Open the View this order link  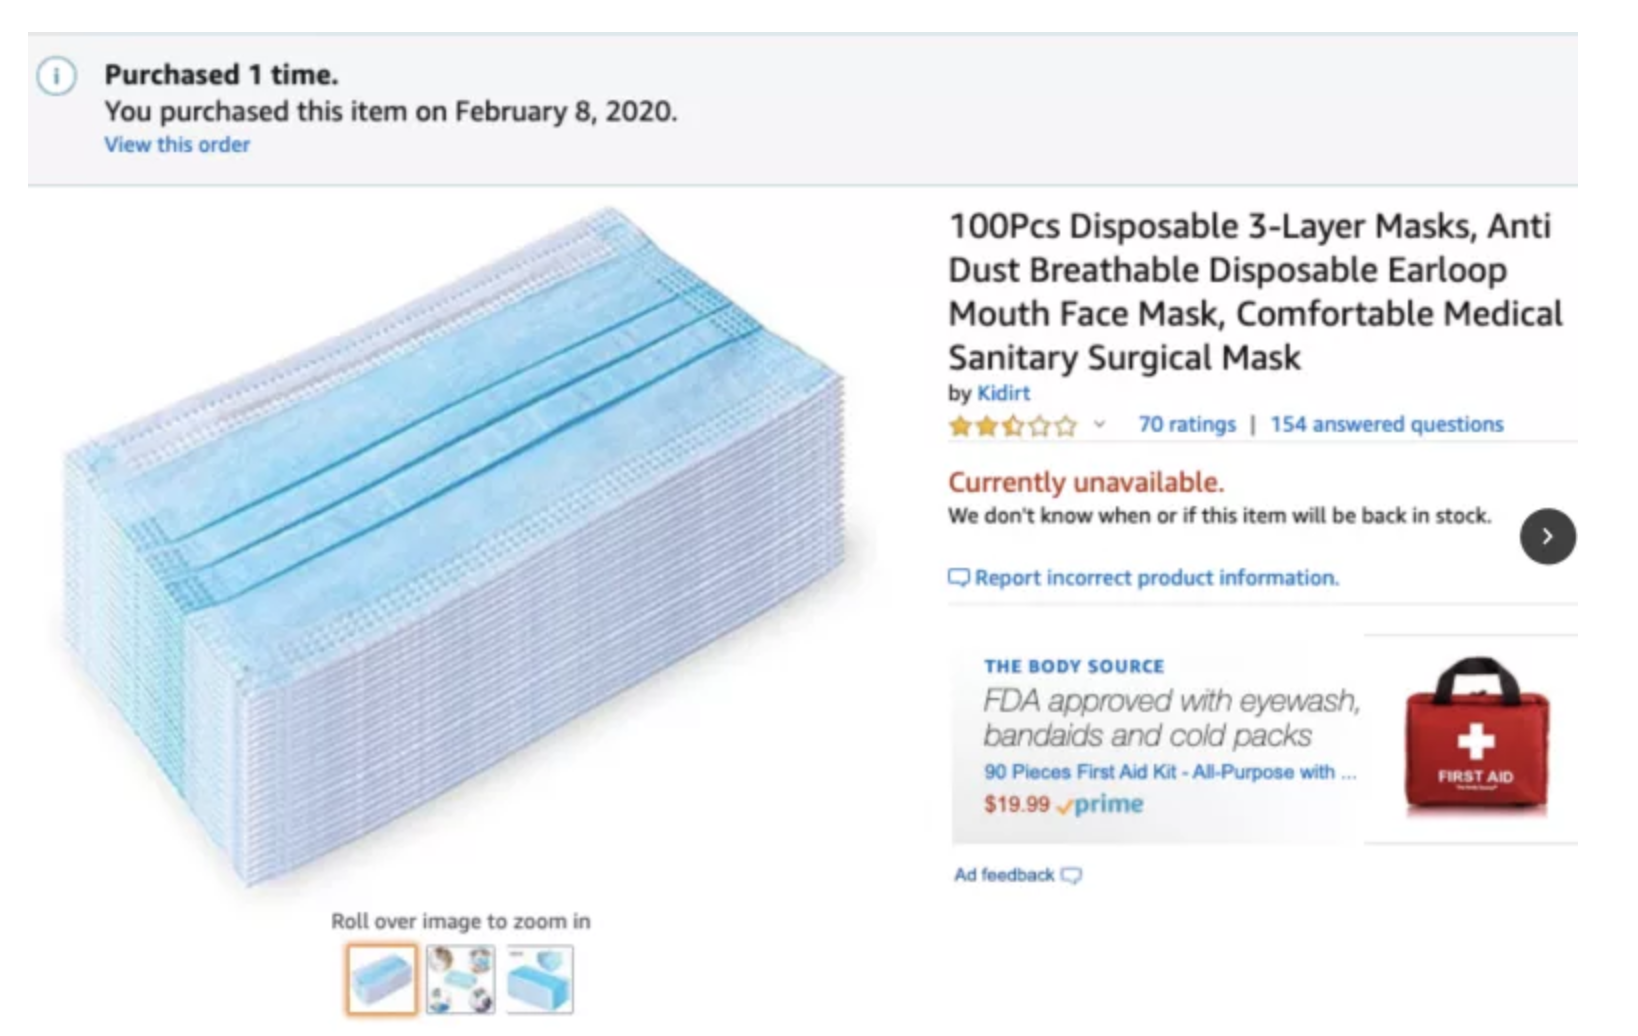177,145
